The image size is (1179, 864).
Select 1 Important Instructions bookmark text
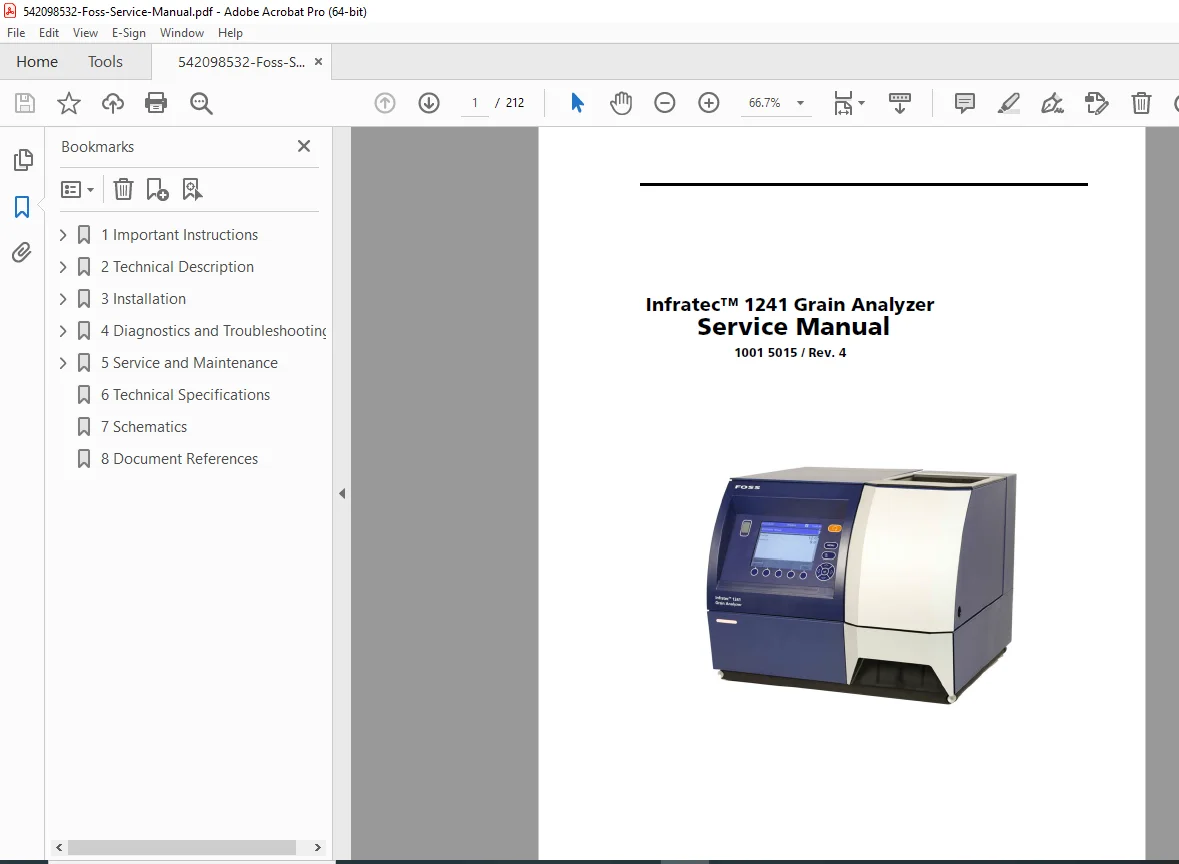[179, 235]
